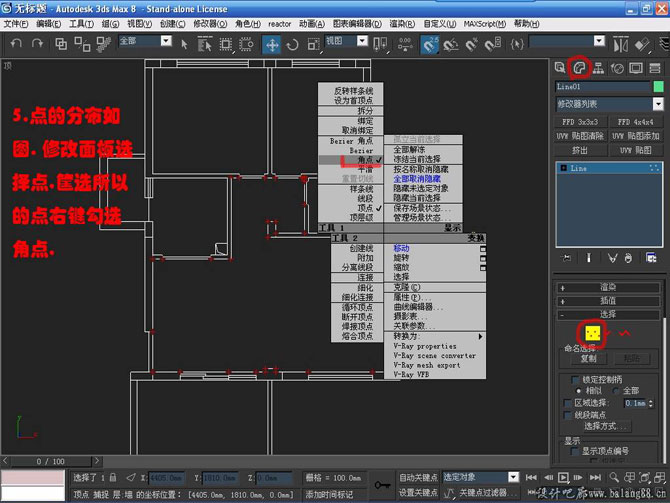Expand the 渲染 rollout
Image resolution: width=670 pixels, height=503 pixels.
[x=608, y=287]
